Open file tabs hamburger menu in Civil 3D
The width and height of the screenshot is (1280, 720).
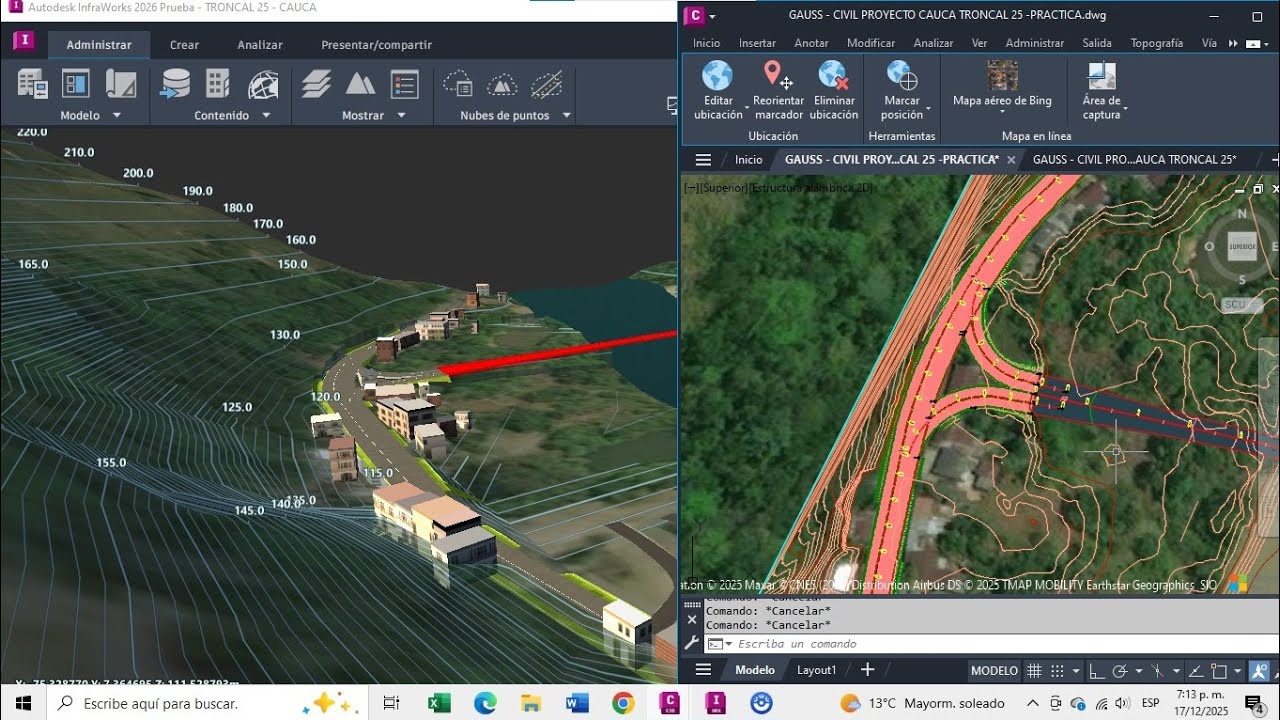click(x=703, y=160)
